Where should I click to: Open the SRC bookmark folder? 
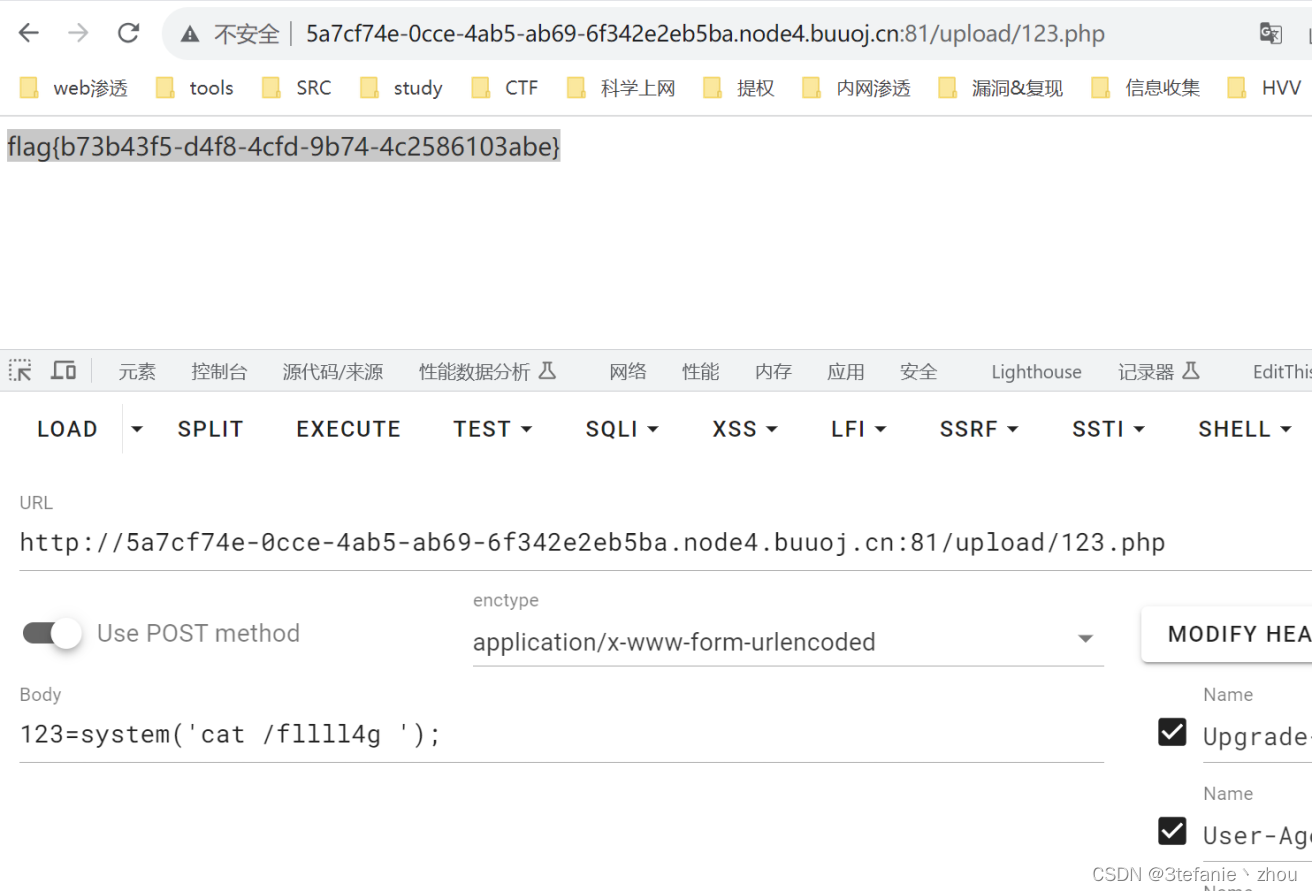pyautogui.click(x=297, y=88)
